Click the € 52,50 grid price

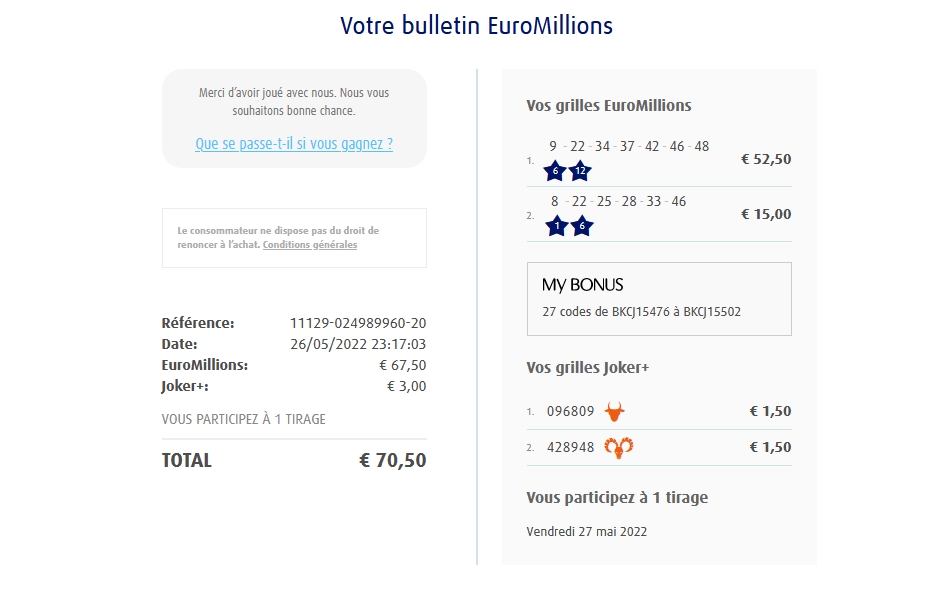[x=765, y=159]
